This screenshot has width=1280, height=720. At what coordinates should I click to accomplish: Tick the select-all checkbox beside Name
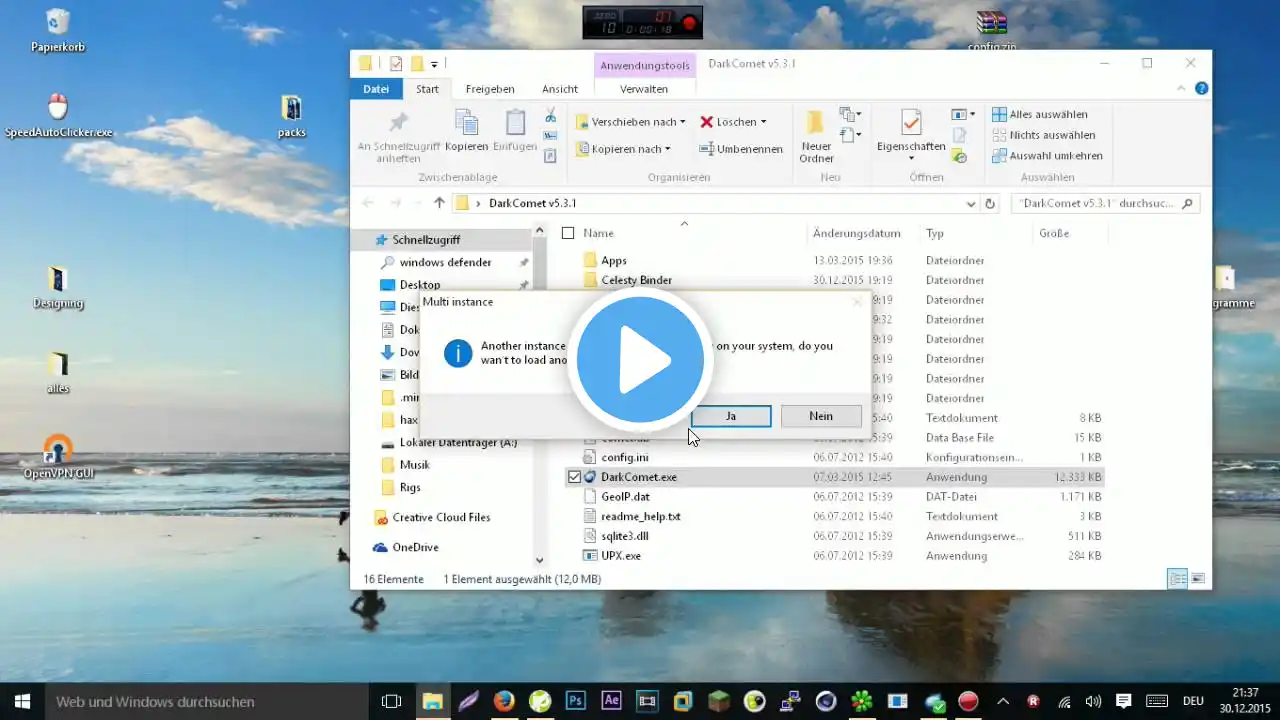click(568, 233)
